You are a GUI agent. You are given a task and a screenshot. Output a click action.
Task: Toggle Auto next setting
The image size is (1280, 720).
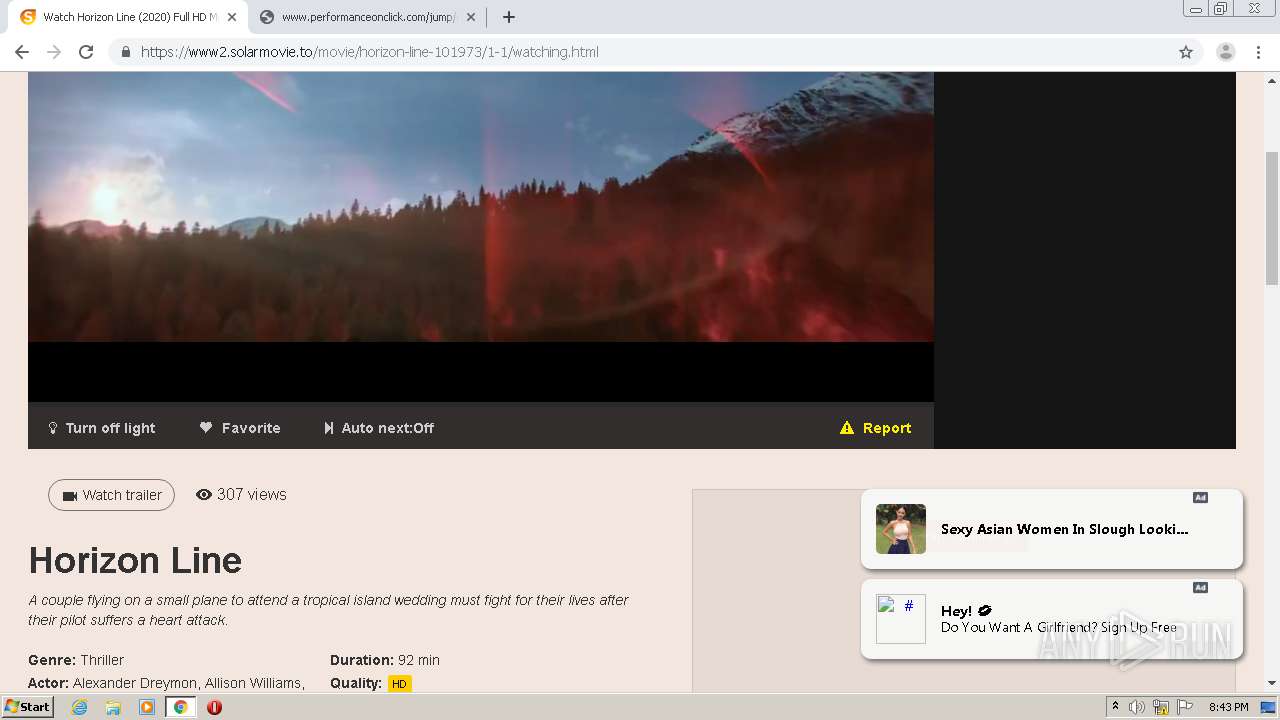tap(379, 428)
